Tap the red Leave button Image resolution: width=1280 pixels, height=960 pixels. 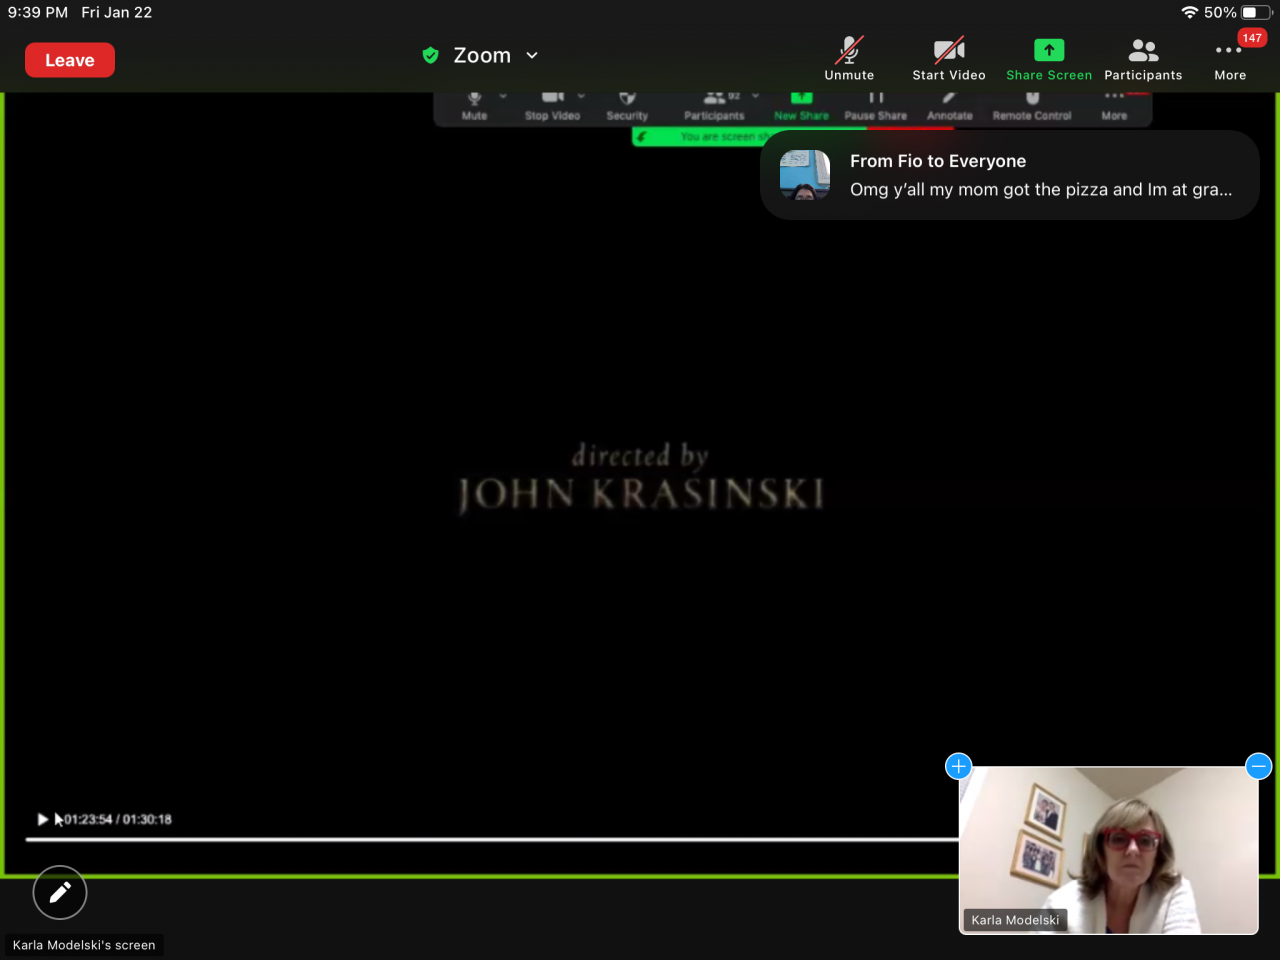click(70, 60)
